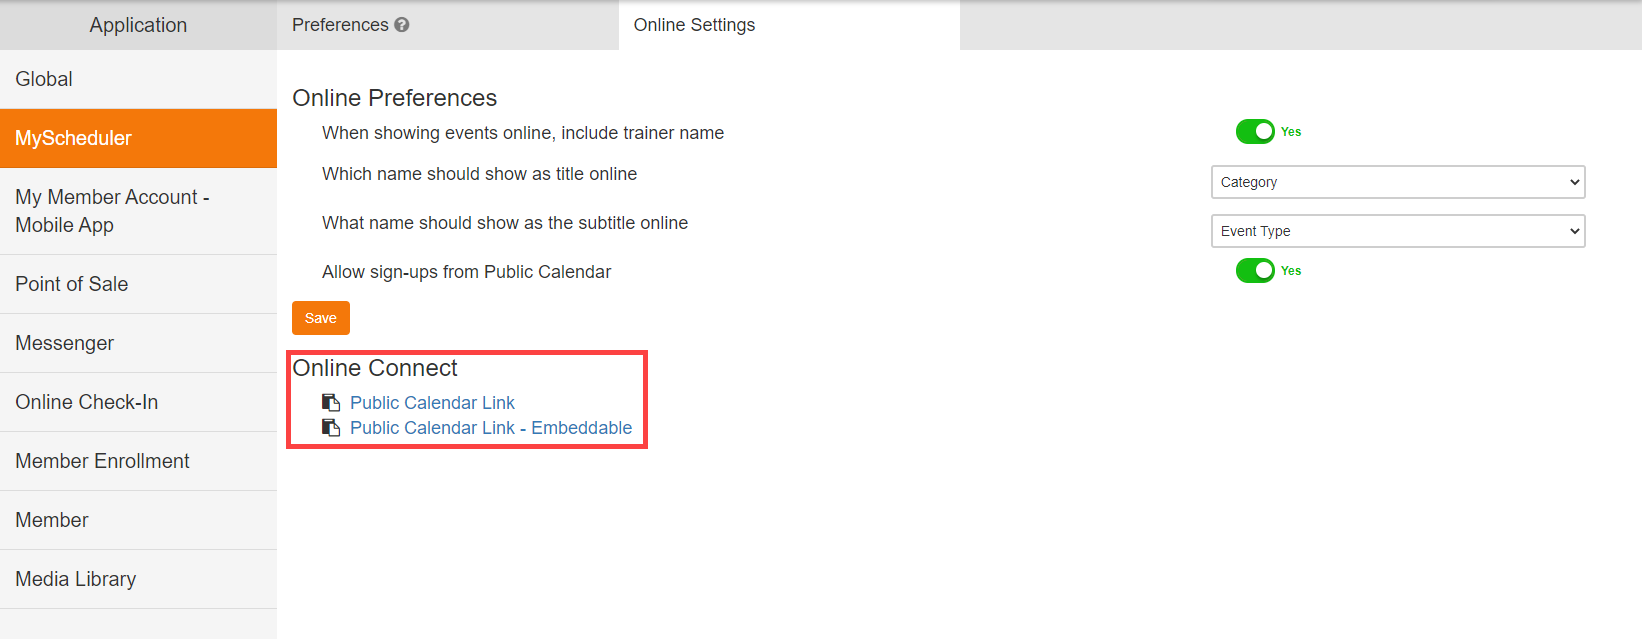Click the Online Preferences heading

394,98
